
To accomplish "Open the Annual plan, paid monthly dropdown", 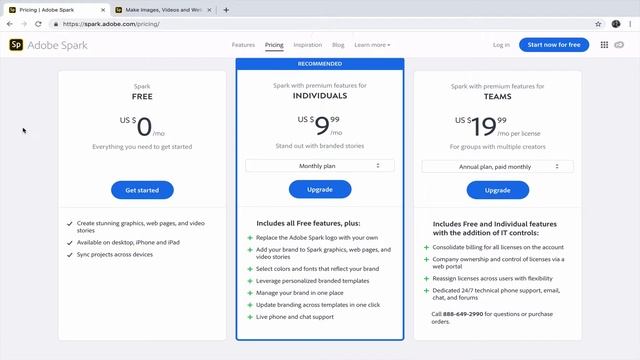I will point(498,167).
